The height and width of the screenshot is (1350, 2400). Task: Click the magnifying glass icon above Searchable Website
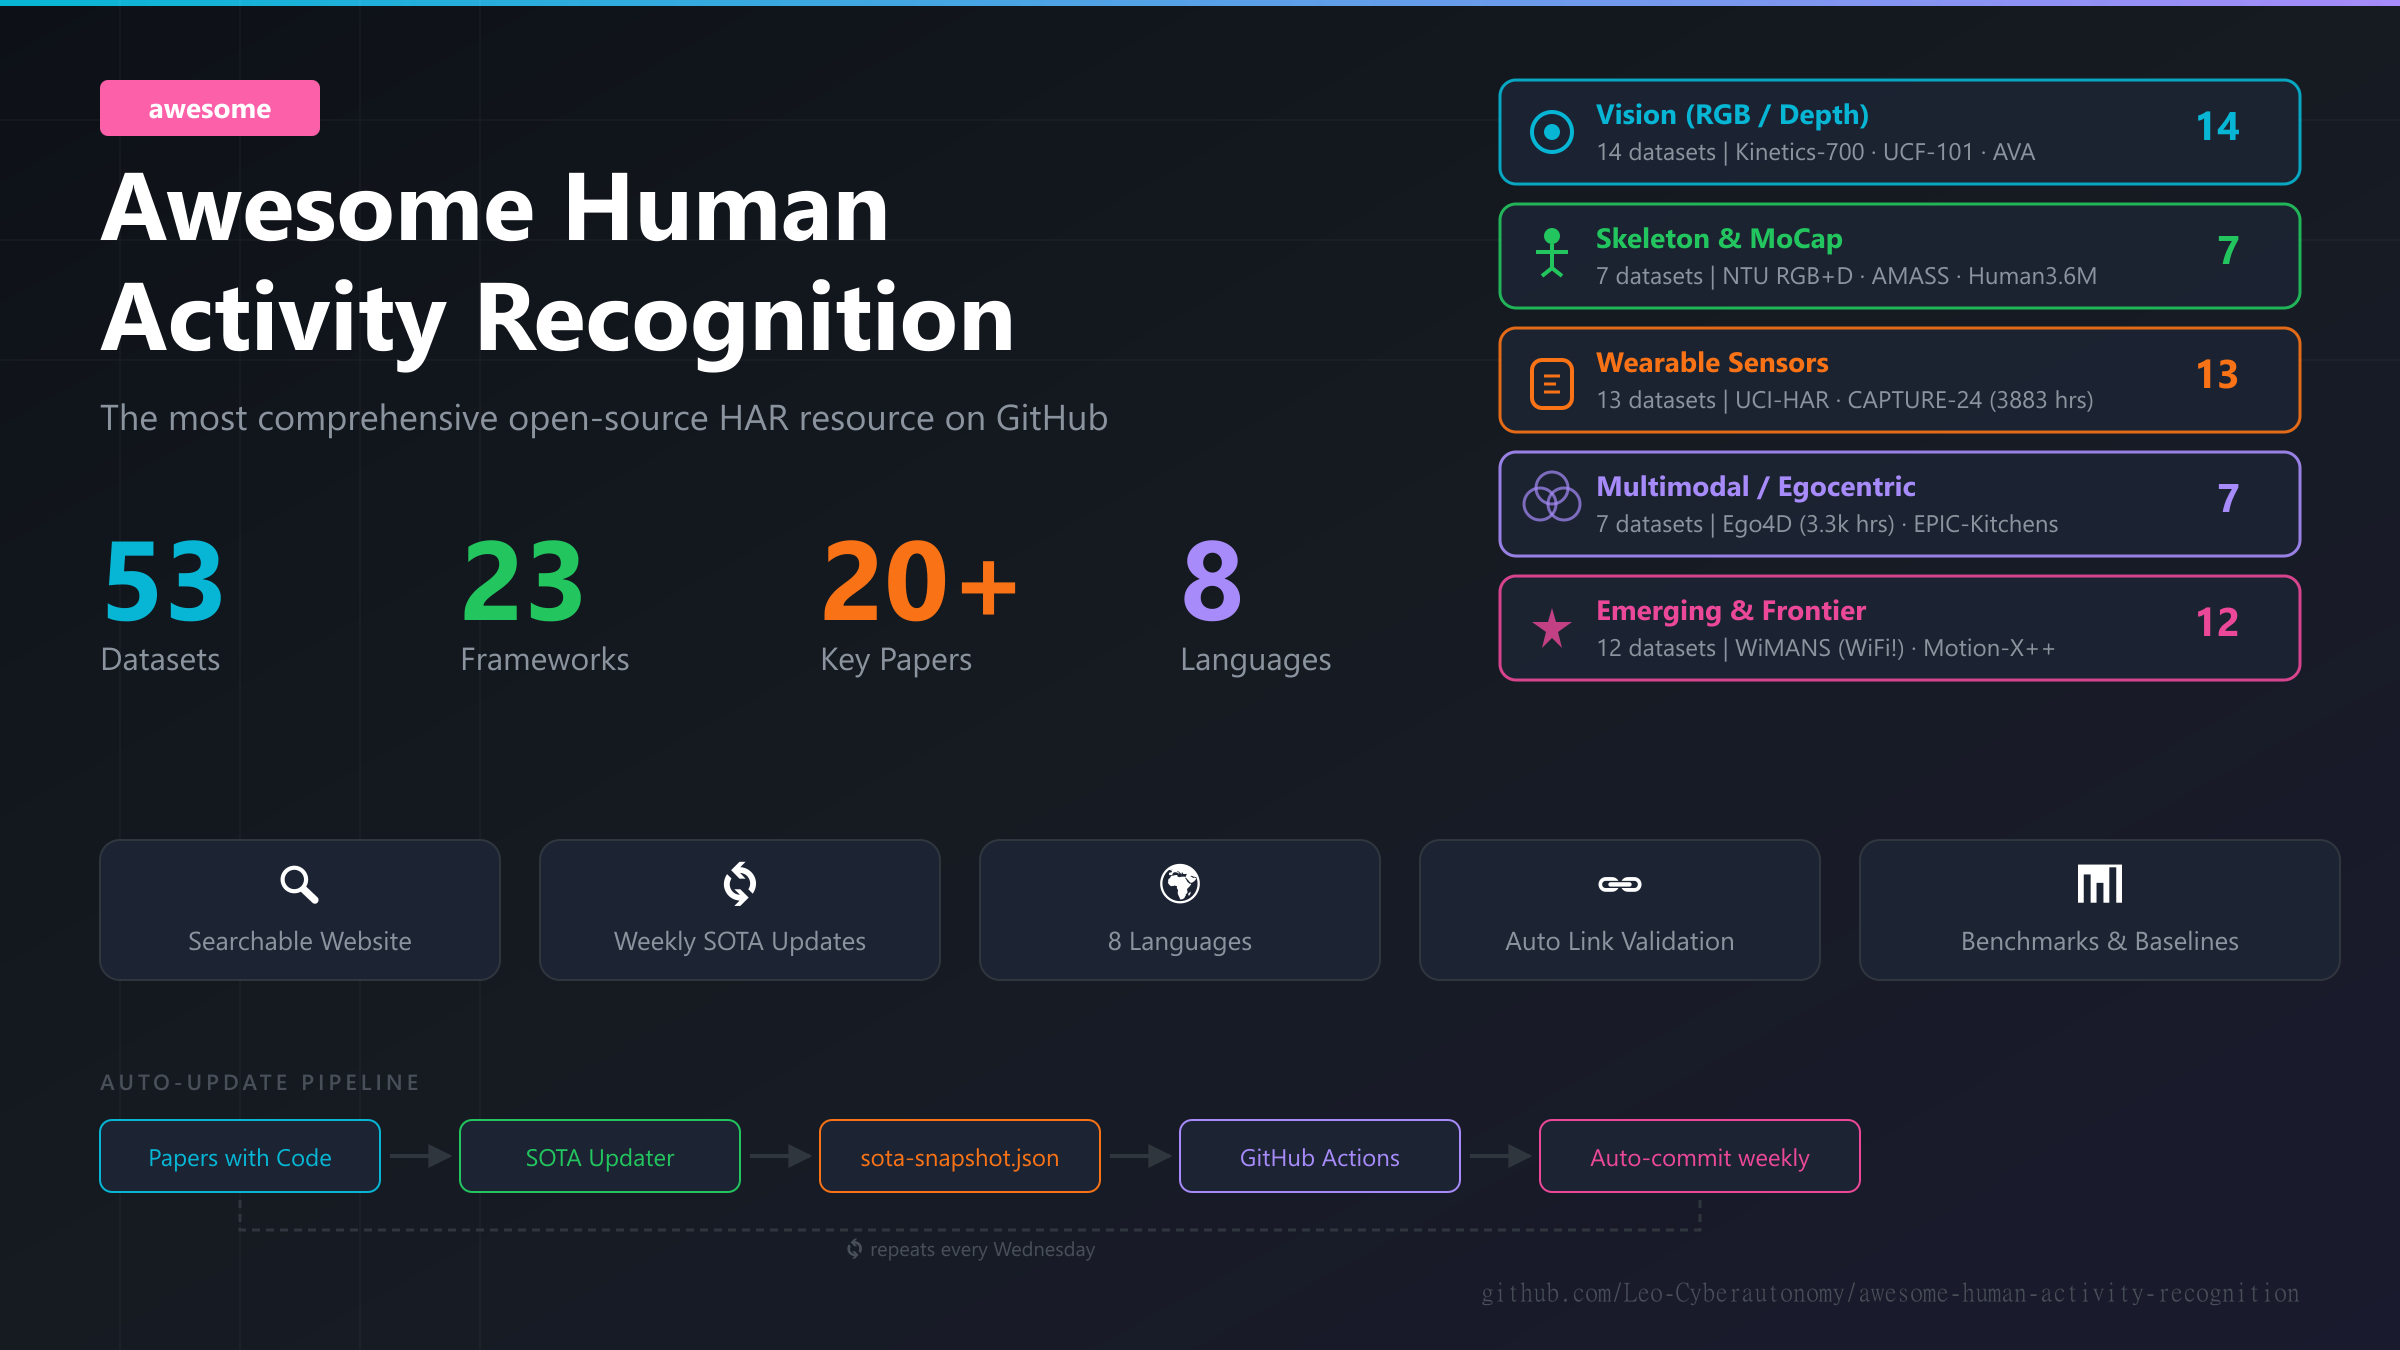(298, 884)
